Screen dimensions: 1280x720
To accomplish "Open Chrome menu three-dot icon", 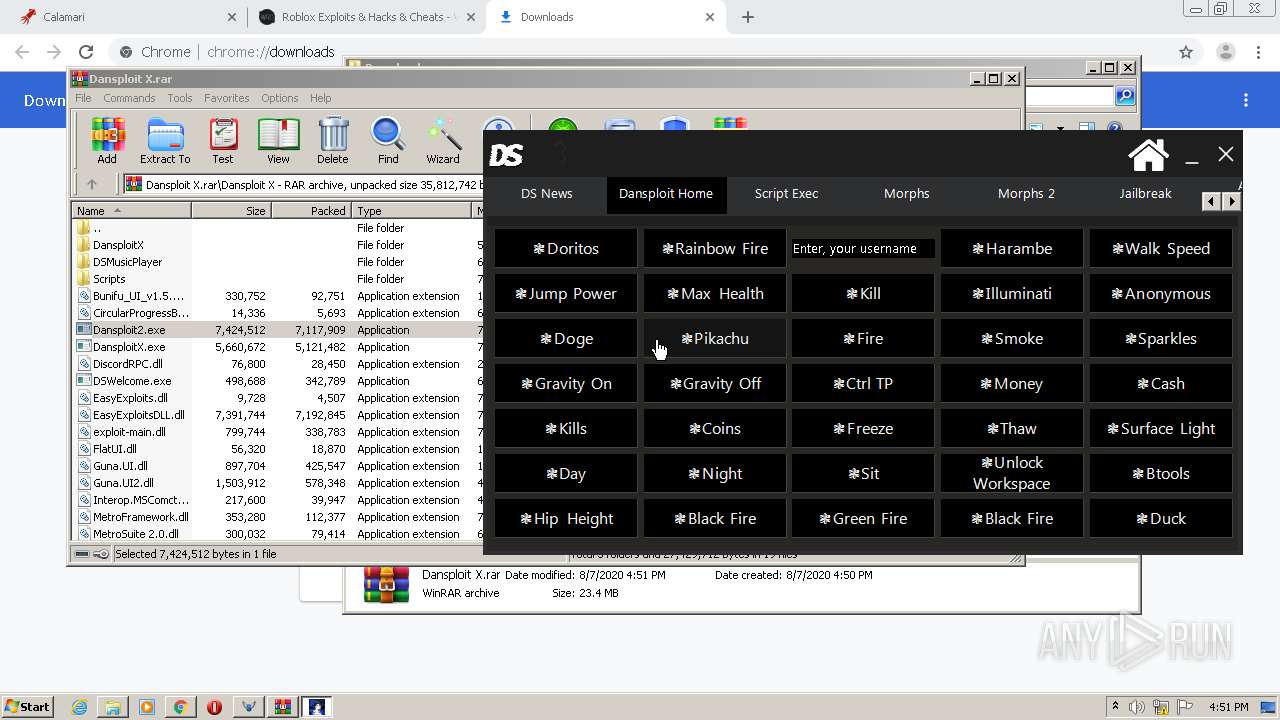I will (x=1256, y=52).
